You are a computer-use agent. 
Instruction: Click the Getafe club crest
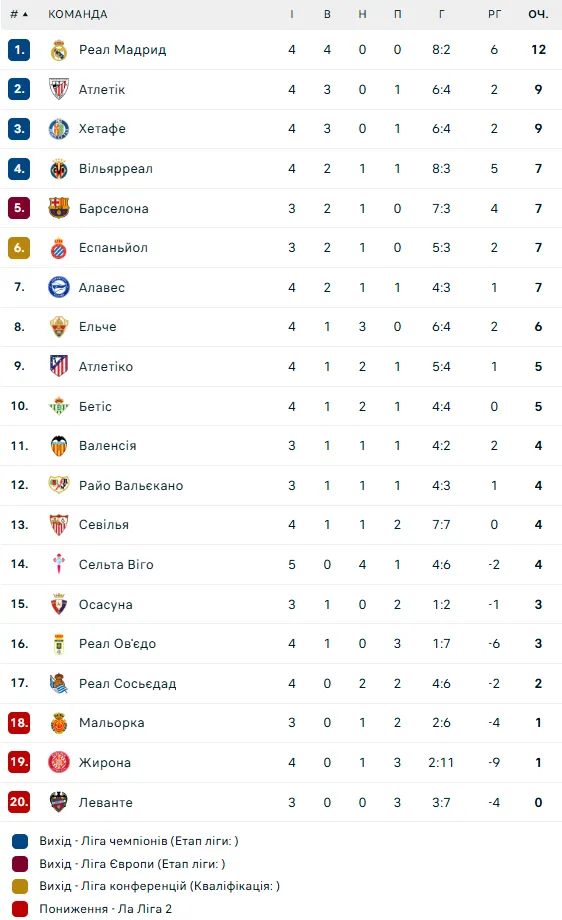(x=59, y=129)
